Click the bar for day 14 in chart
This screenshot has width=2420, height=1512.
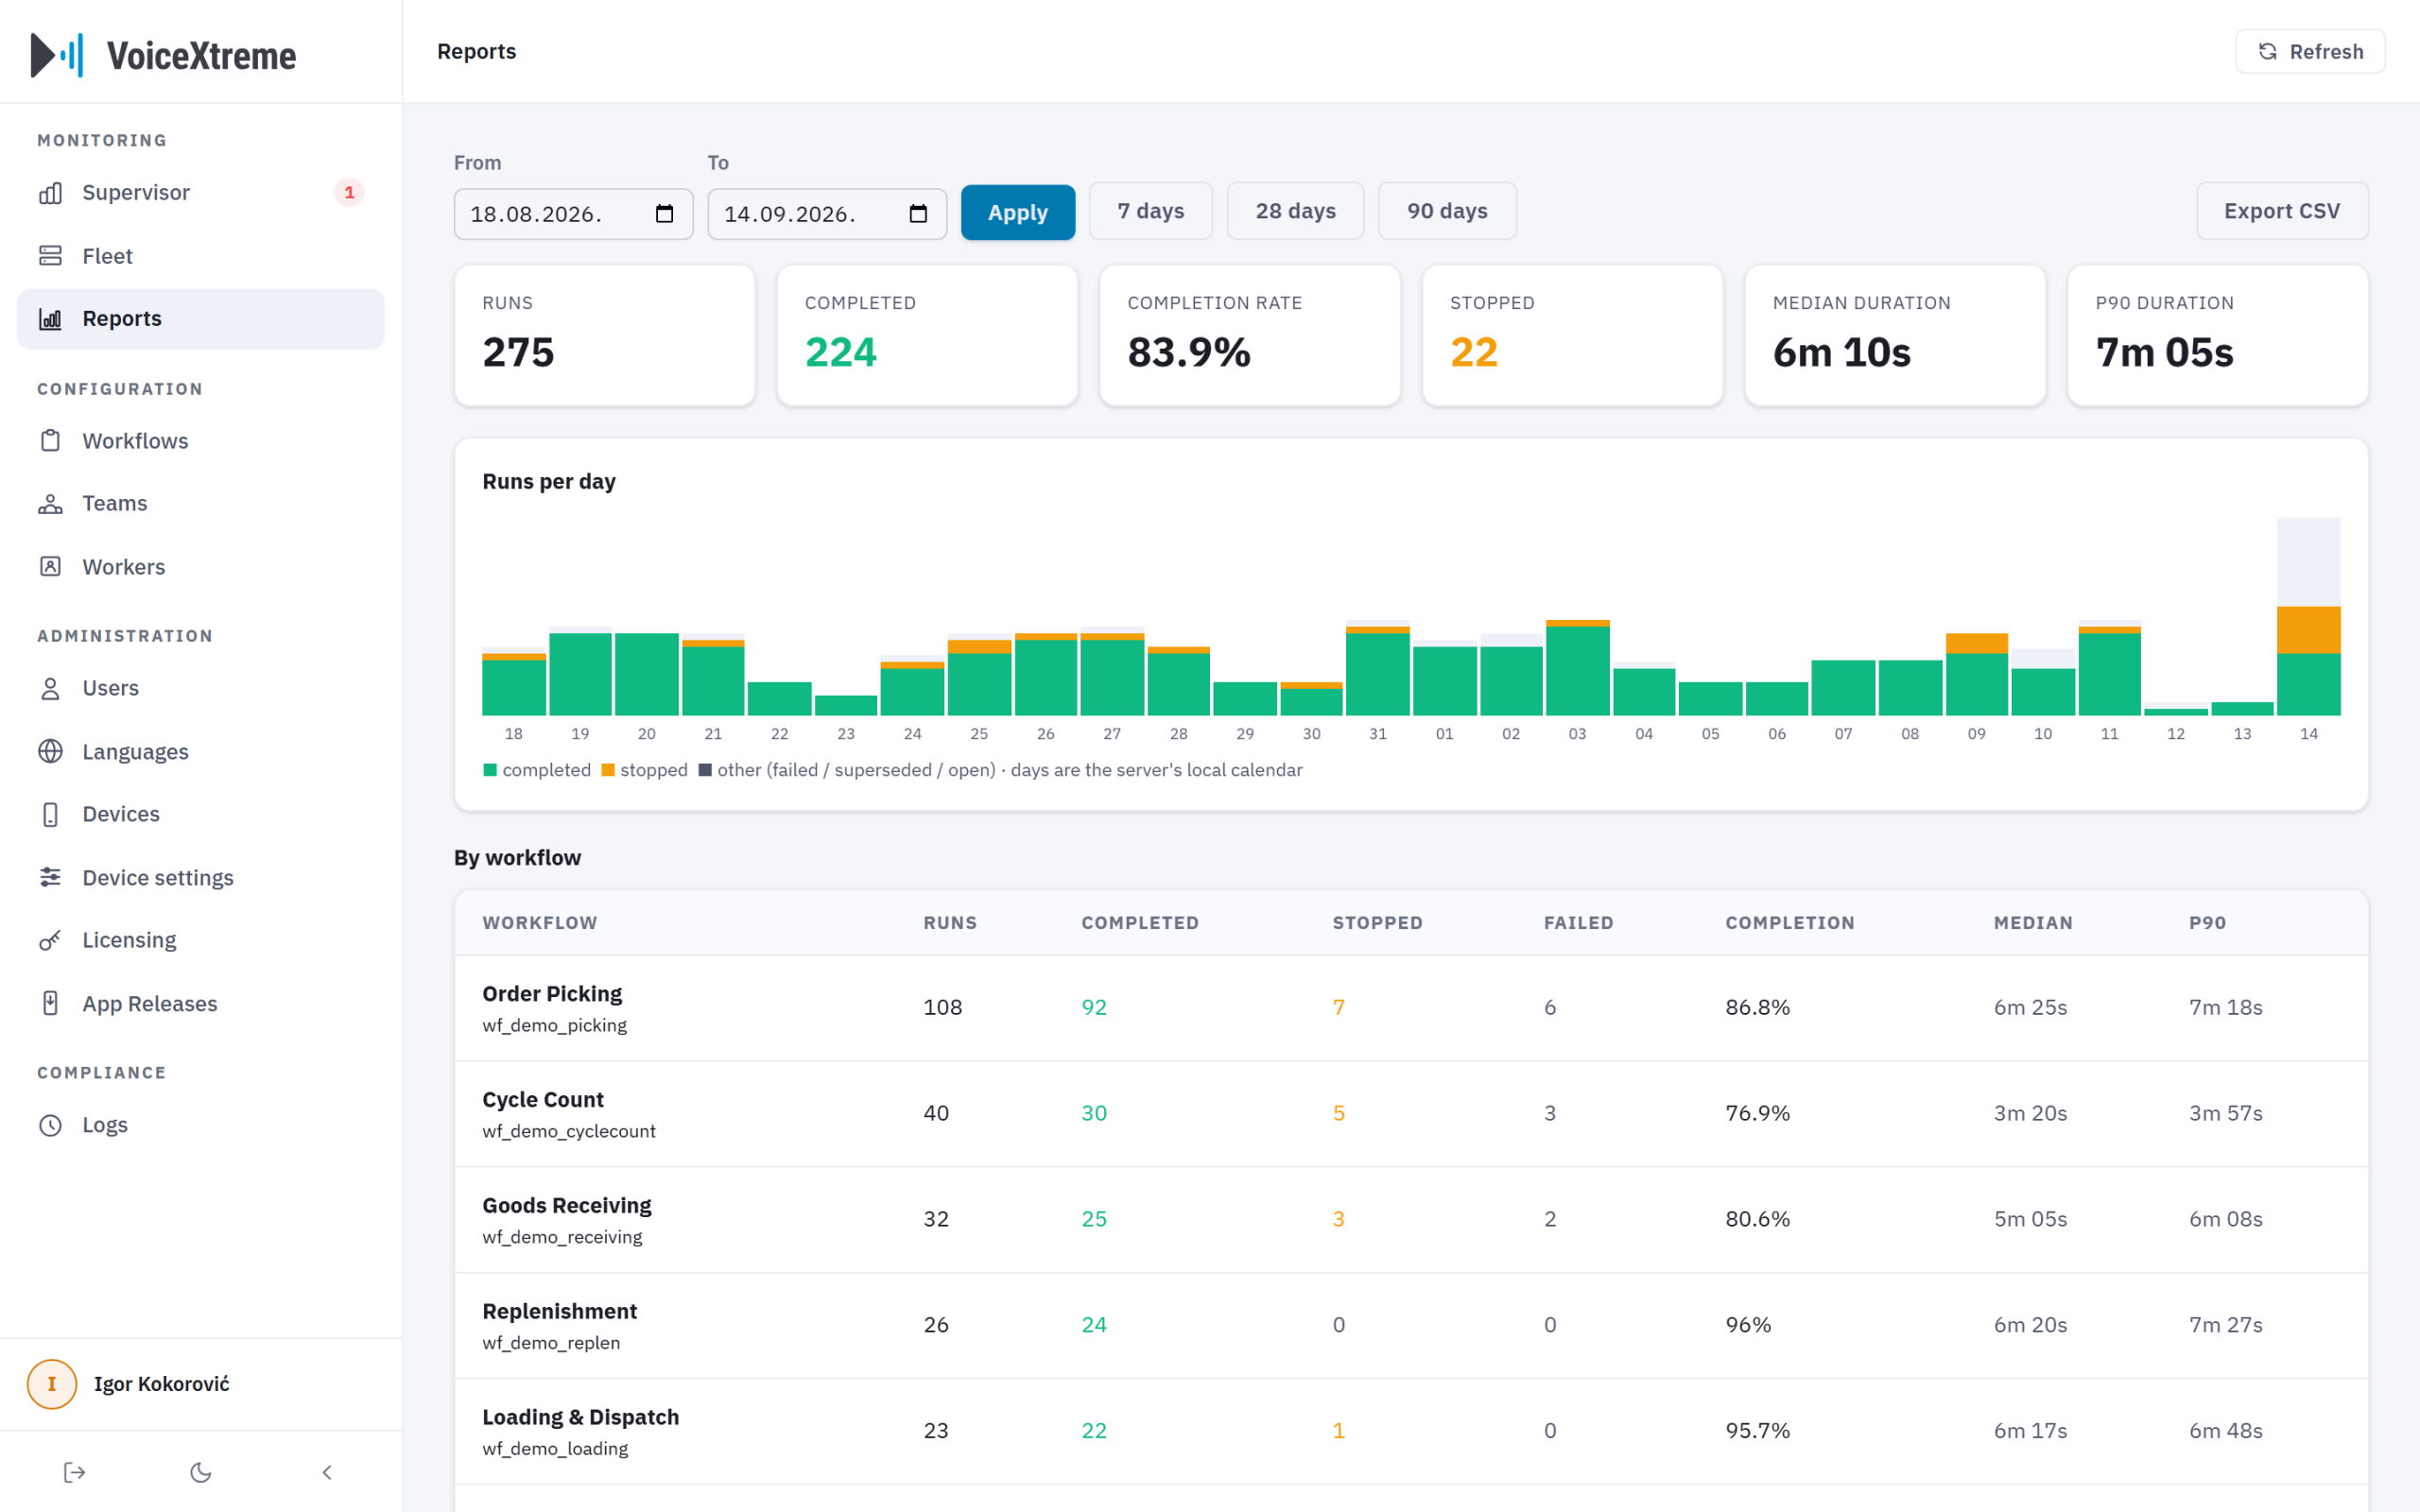point(2309,616)
